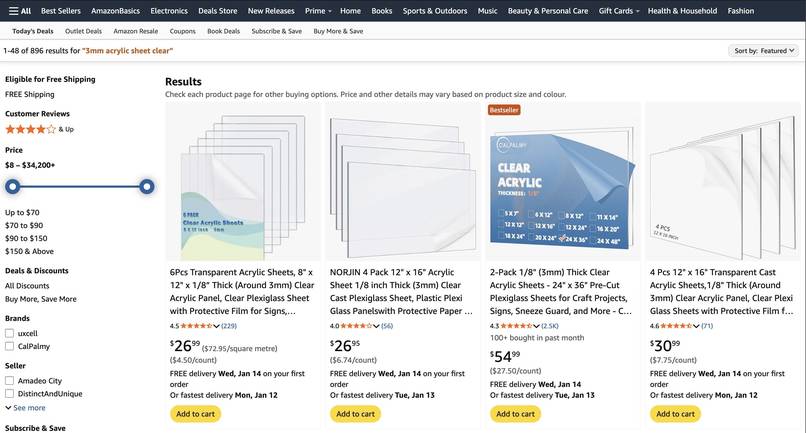This screenshot has height=433, width=806.
Task: Open Books nav item
Action: [x=381, y=11]
